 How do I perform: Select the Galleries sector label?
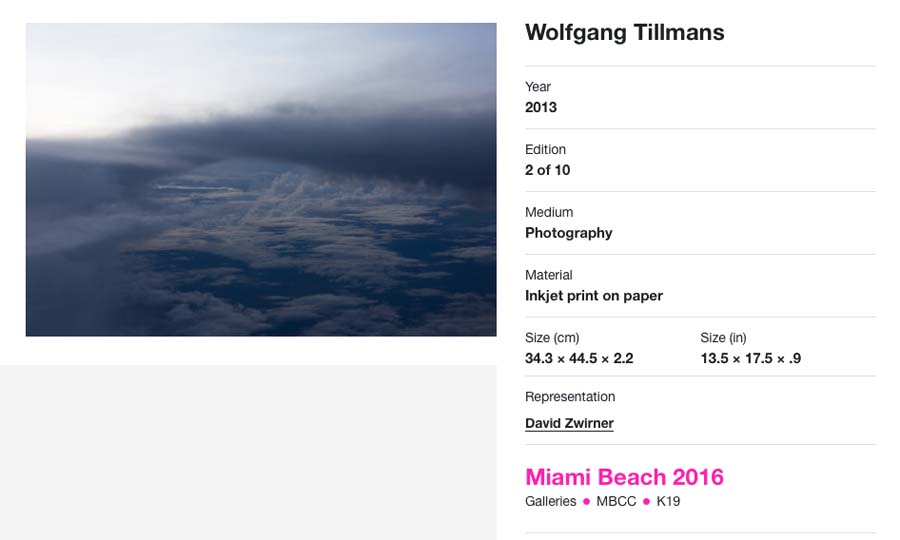(550, 501)
